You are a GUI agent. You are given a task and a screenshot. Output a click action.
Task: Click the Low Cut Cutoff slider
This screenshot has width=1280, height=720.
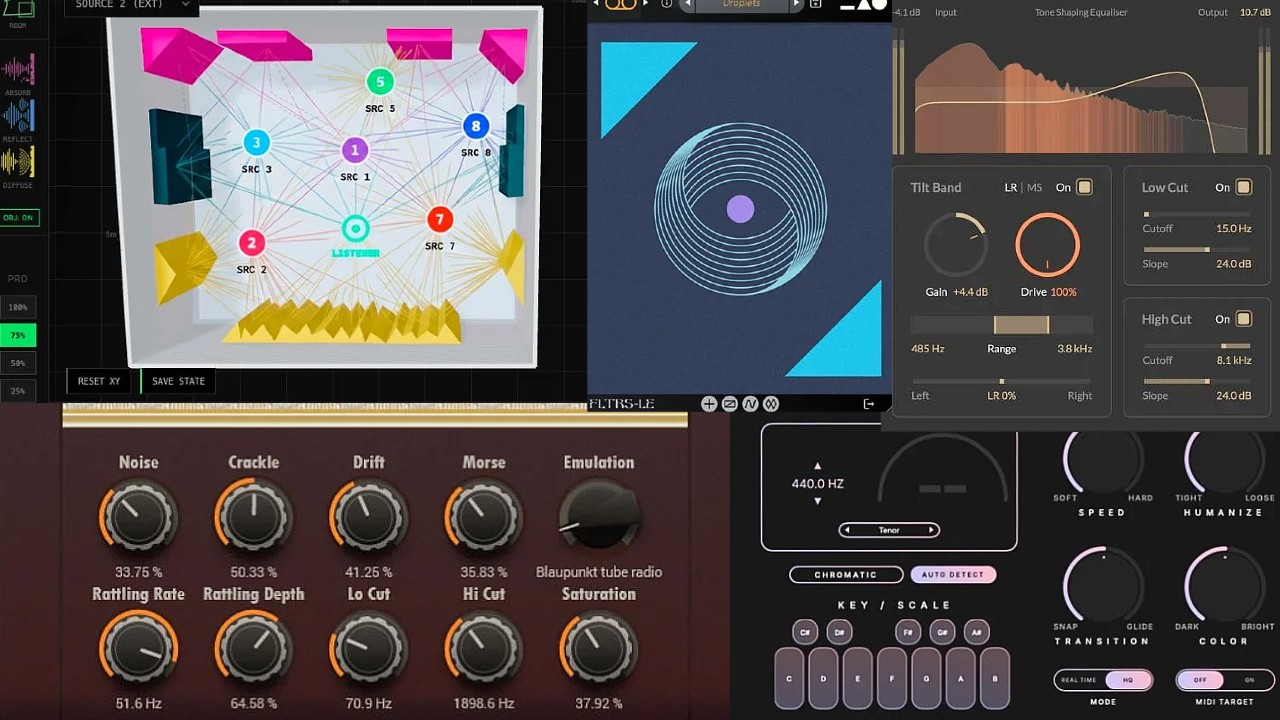click(x=1197, y=214)
